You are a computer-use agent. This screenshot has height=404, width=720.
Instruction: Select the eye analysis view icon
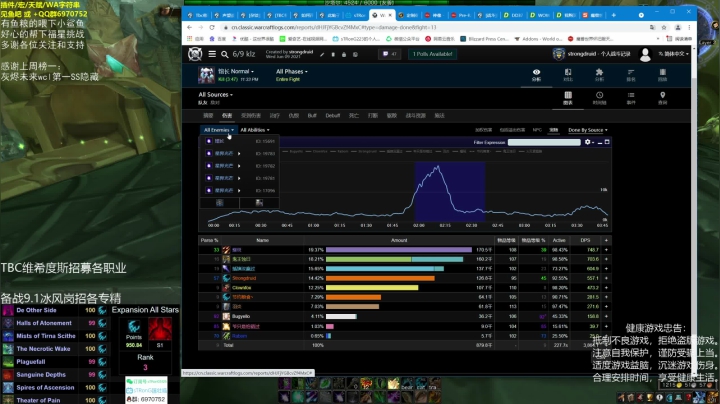536,75
